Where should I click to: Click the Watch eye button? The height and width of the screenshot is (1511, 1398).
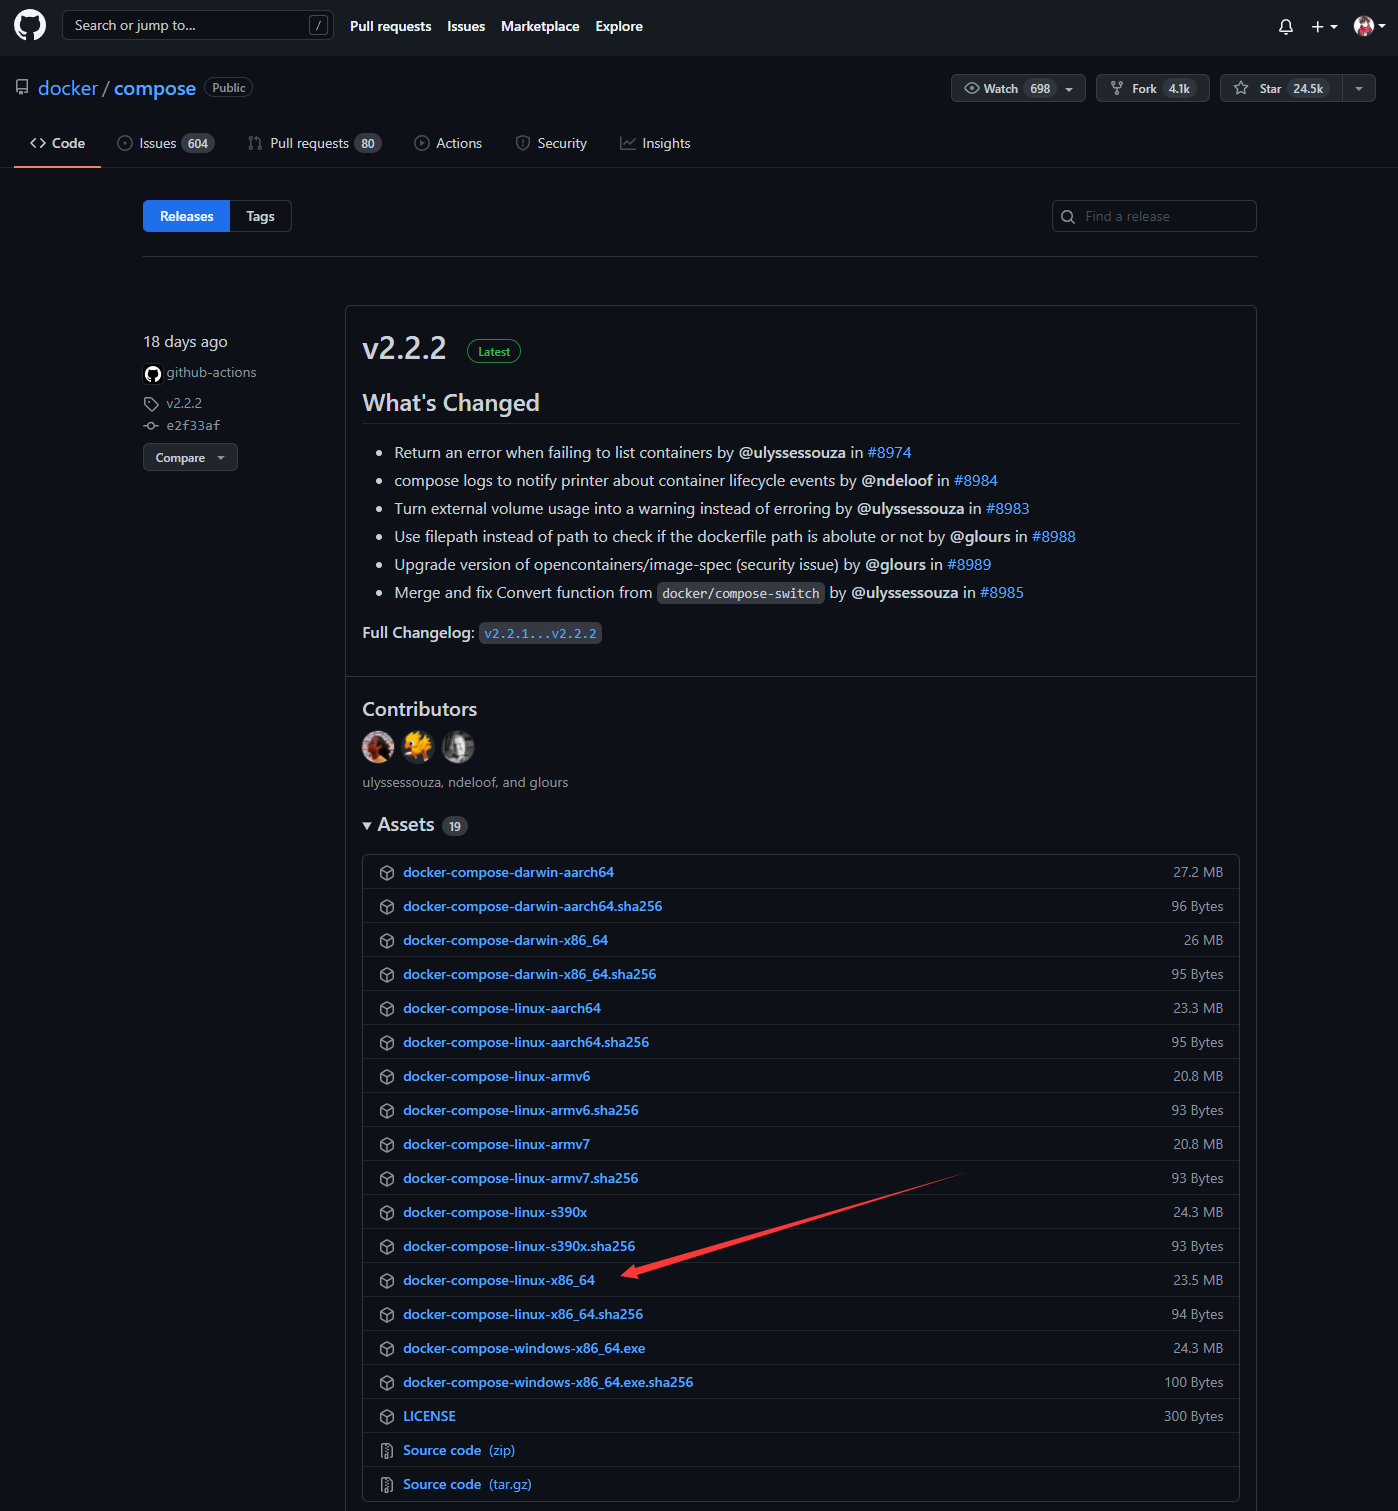point(1008,88)
